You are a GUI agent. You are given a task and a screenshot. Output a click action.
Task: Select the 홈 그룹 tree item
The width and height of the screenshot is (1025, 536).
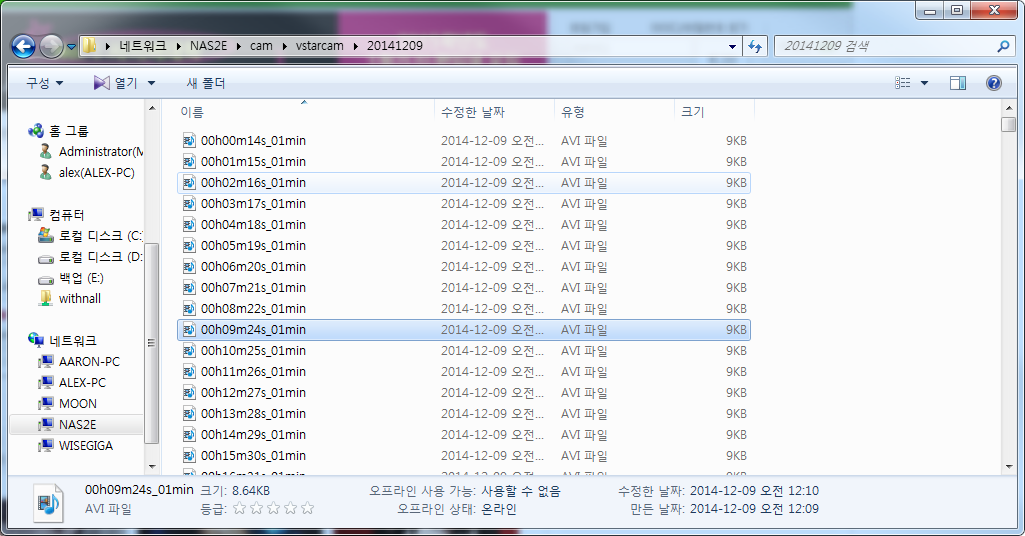pyautogui.click(x=68, y=131)
